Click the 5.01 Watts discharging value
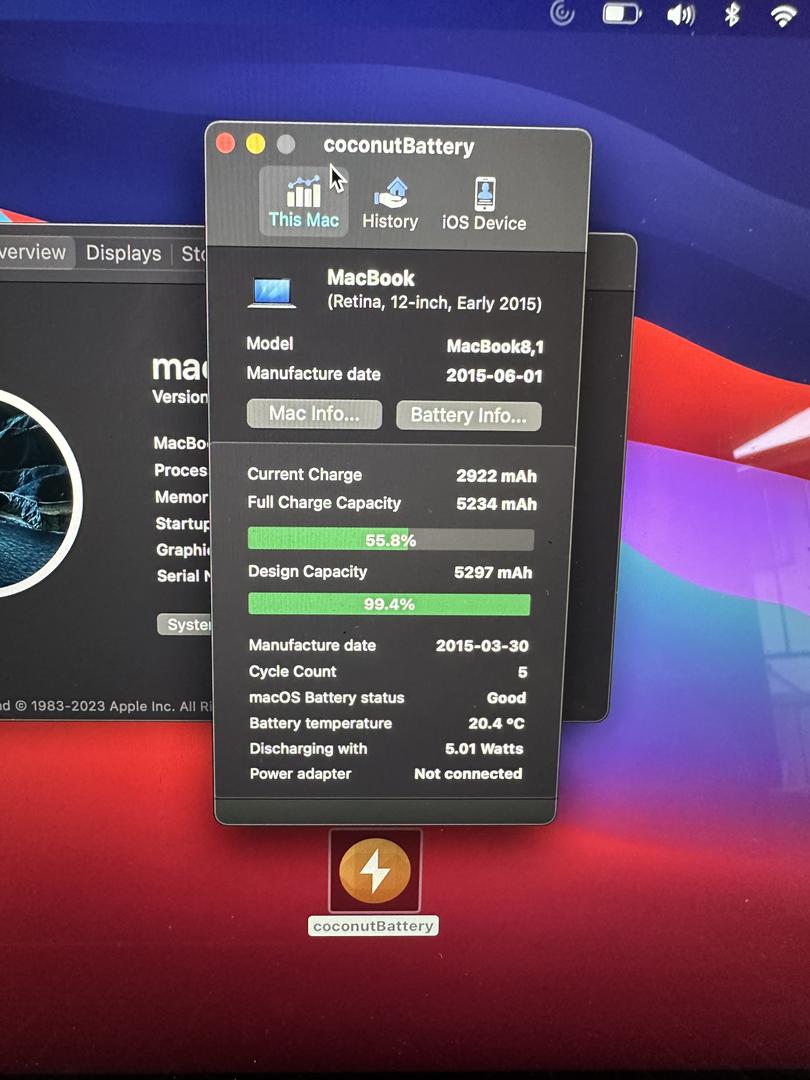810x1080 pixels. [484, 749]
